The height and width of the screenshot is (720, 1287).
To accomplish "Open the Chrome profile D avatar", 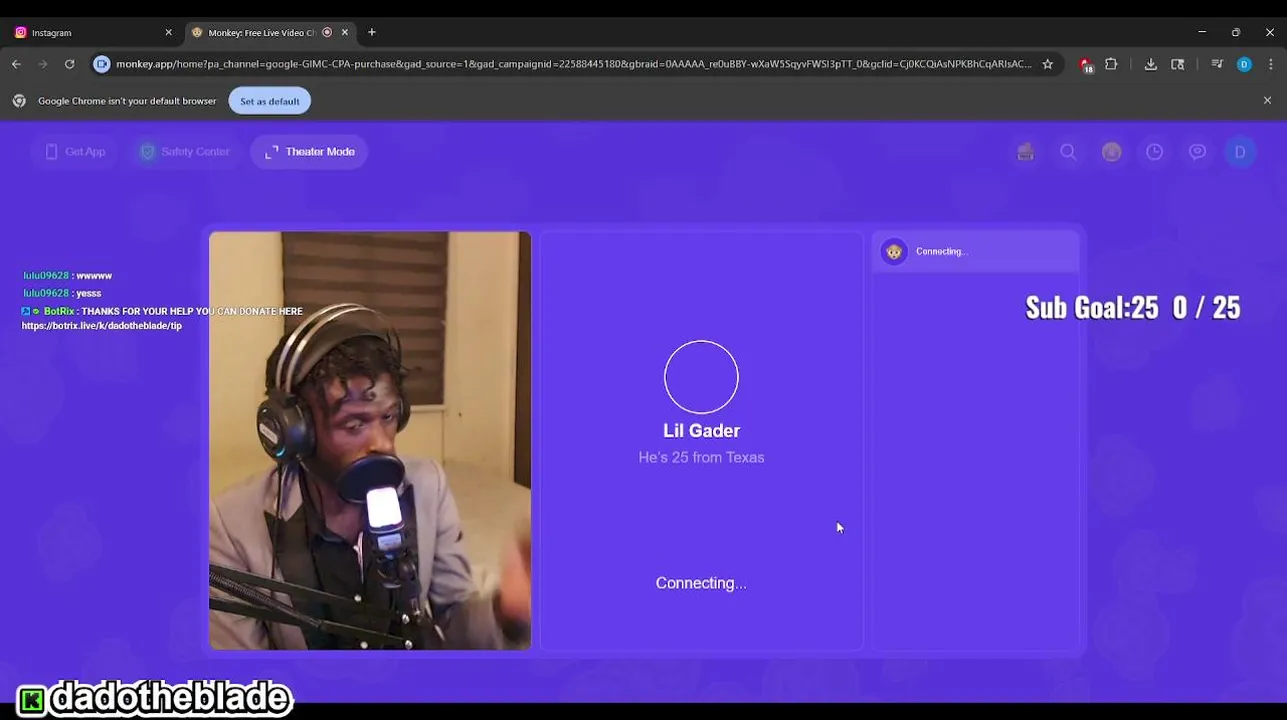I will point(1244,64).
